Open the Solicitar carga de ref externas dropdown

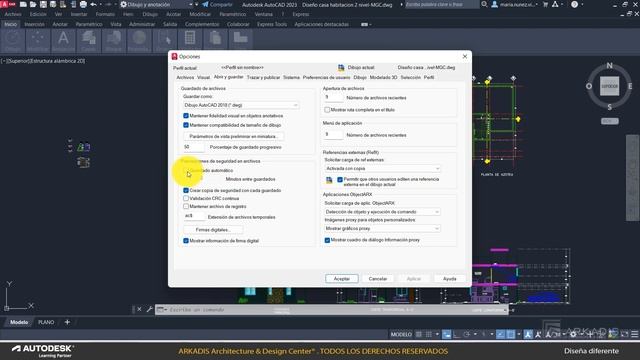pyautogui.click(x=382, y=169)
